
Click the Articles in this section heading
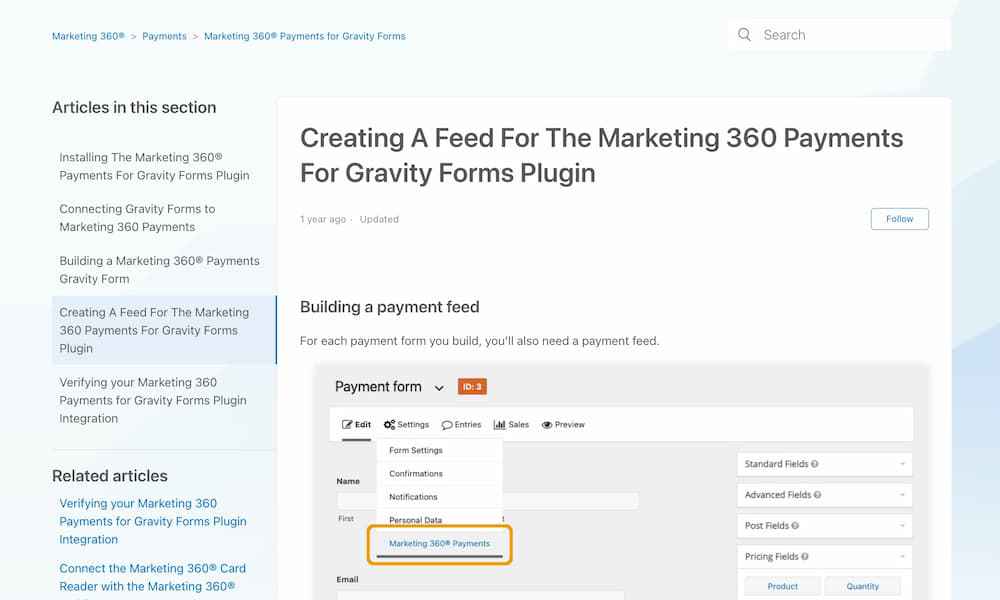tap(134, 107)
